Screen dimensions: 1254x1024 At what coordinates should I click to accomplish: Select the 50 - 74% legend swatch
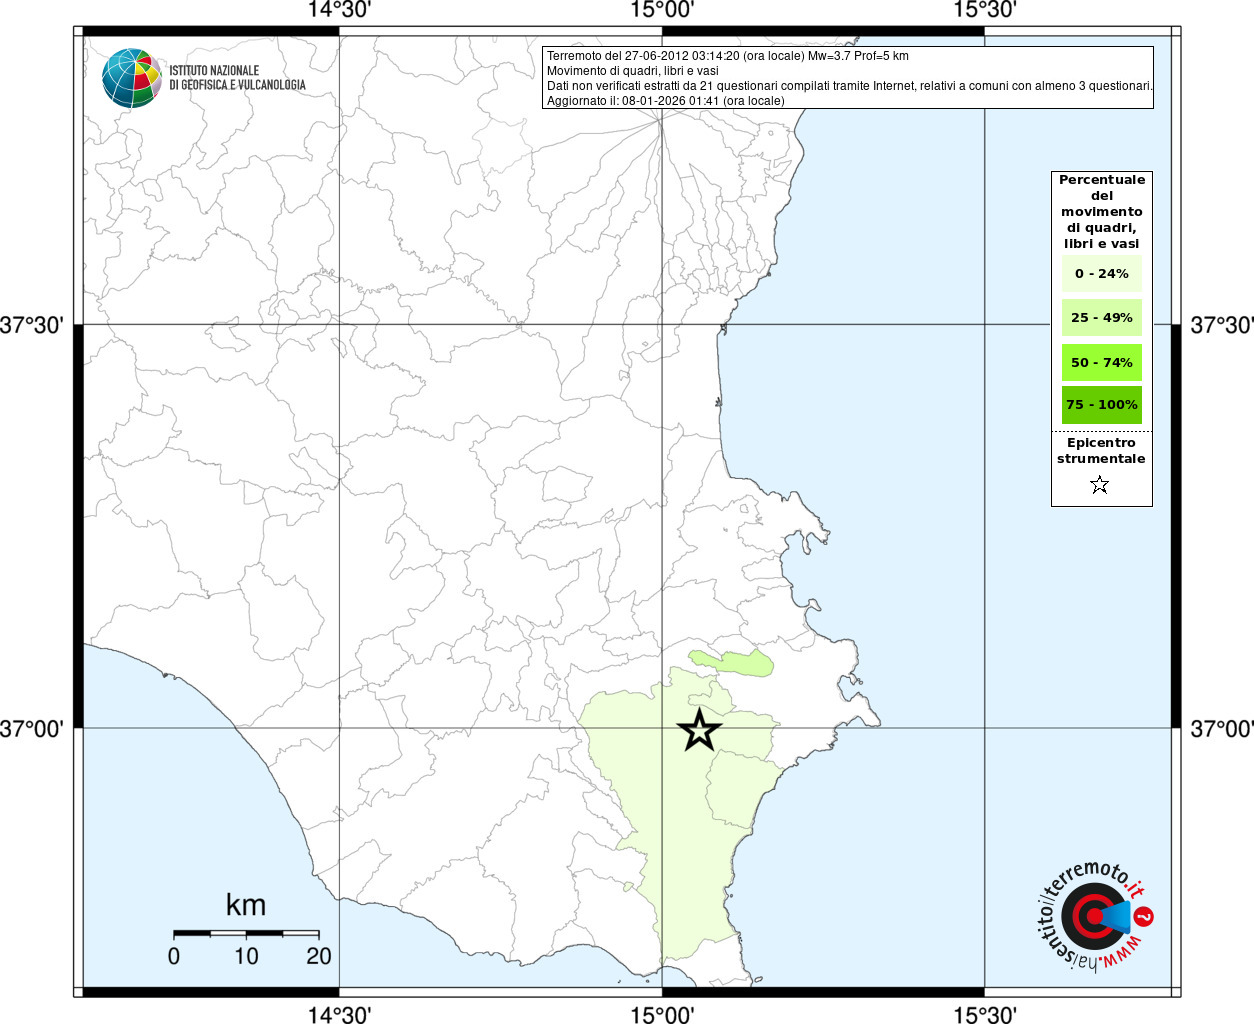pos(1102,362)
